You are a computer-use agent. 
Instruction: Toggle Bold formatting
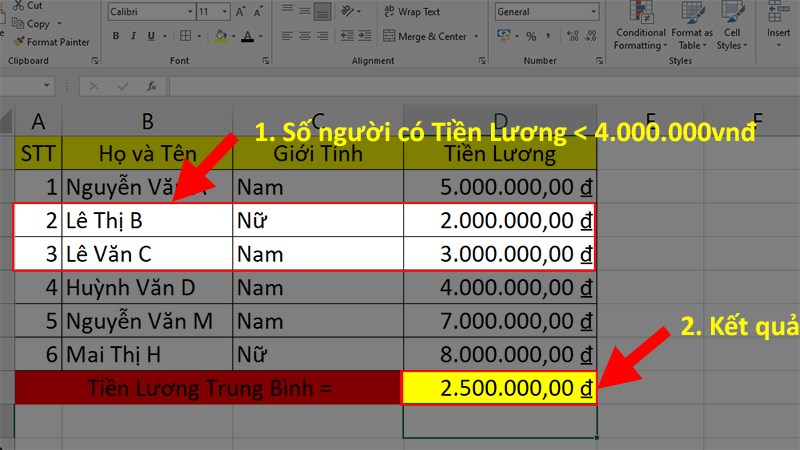(116, 36)
